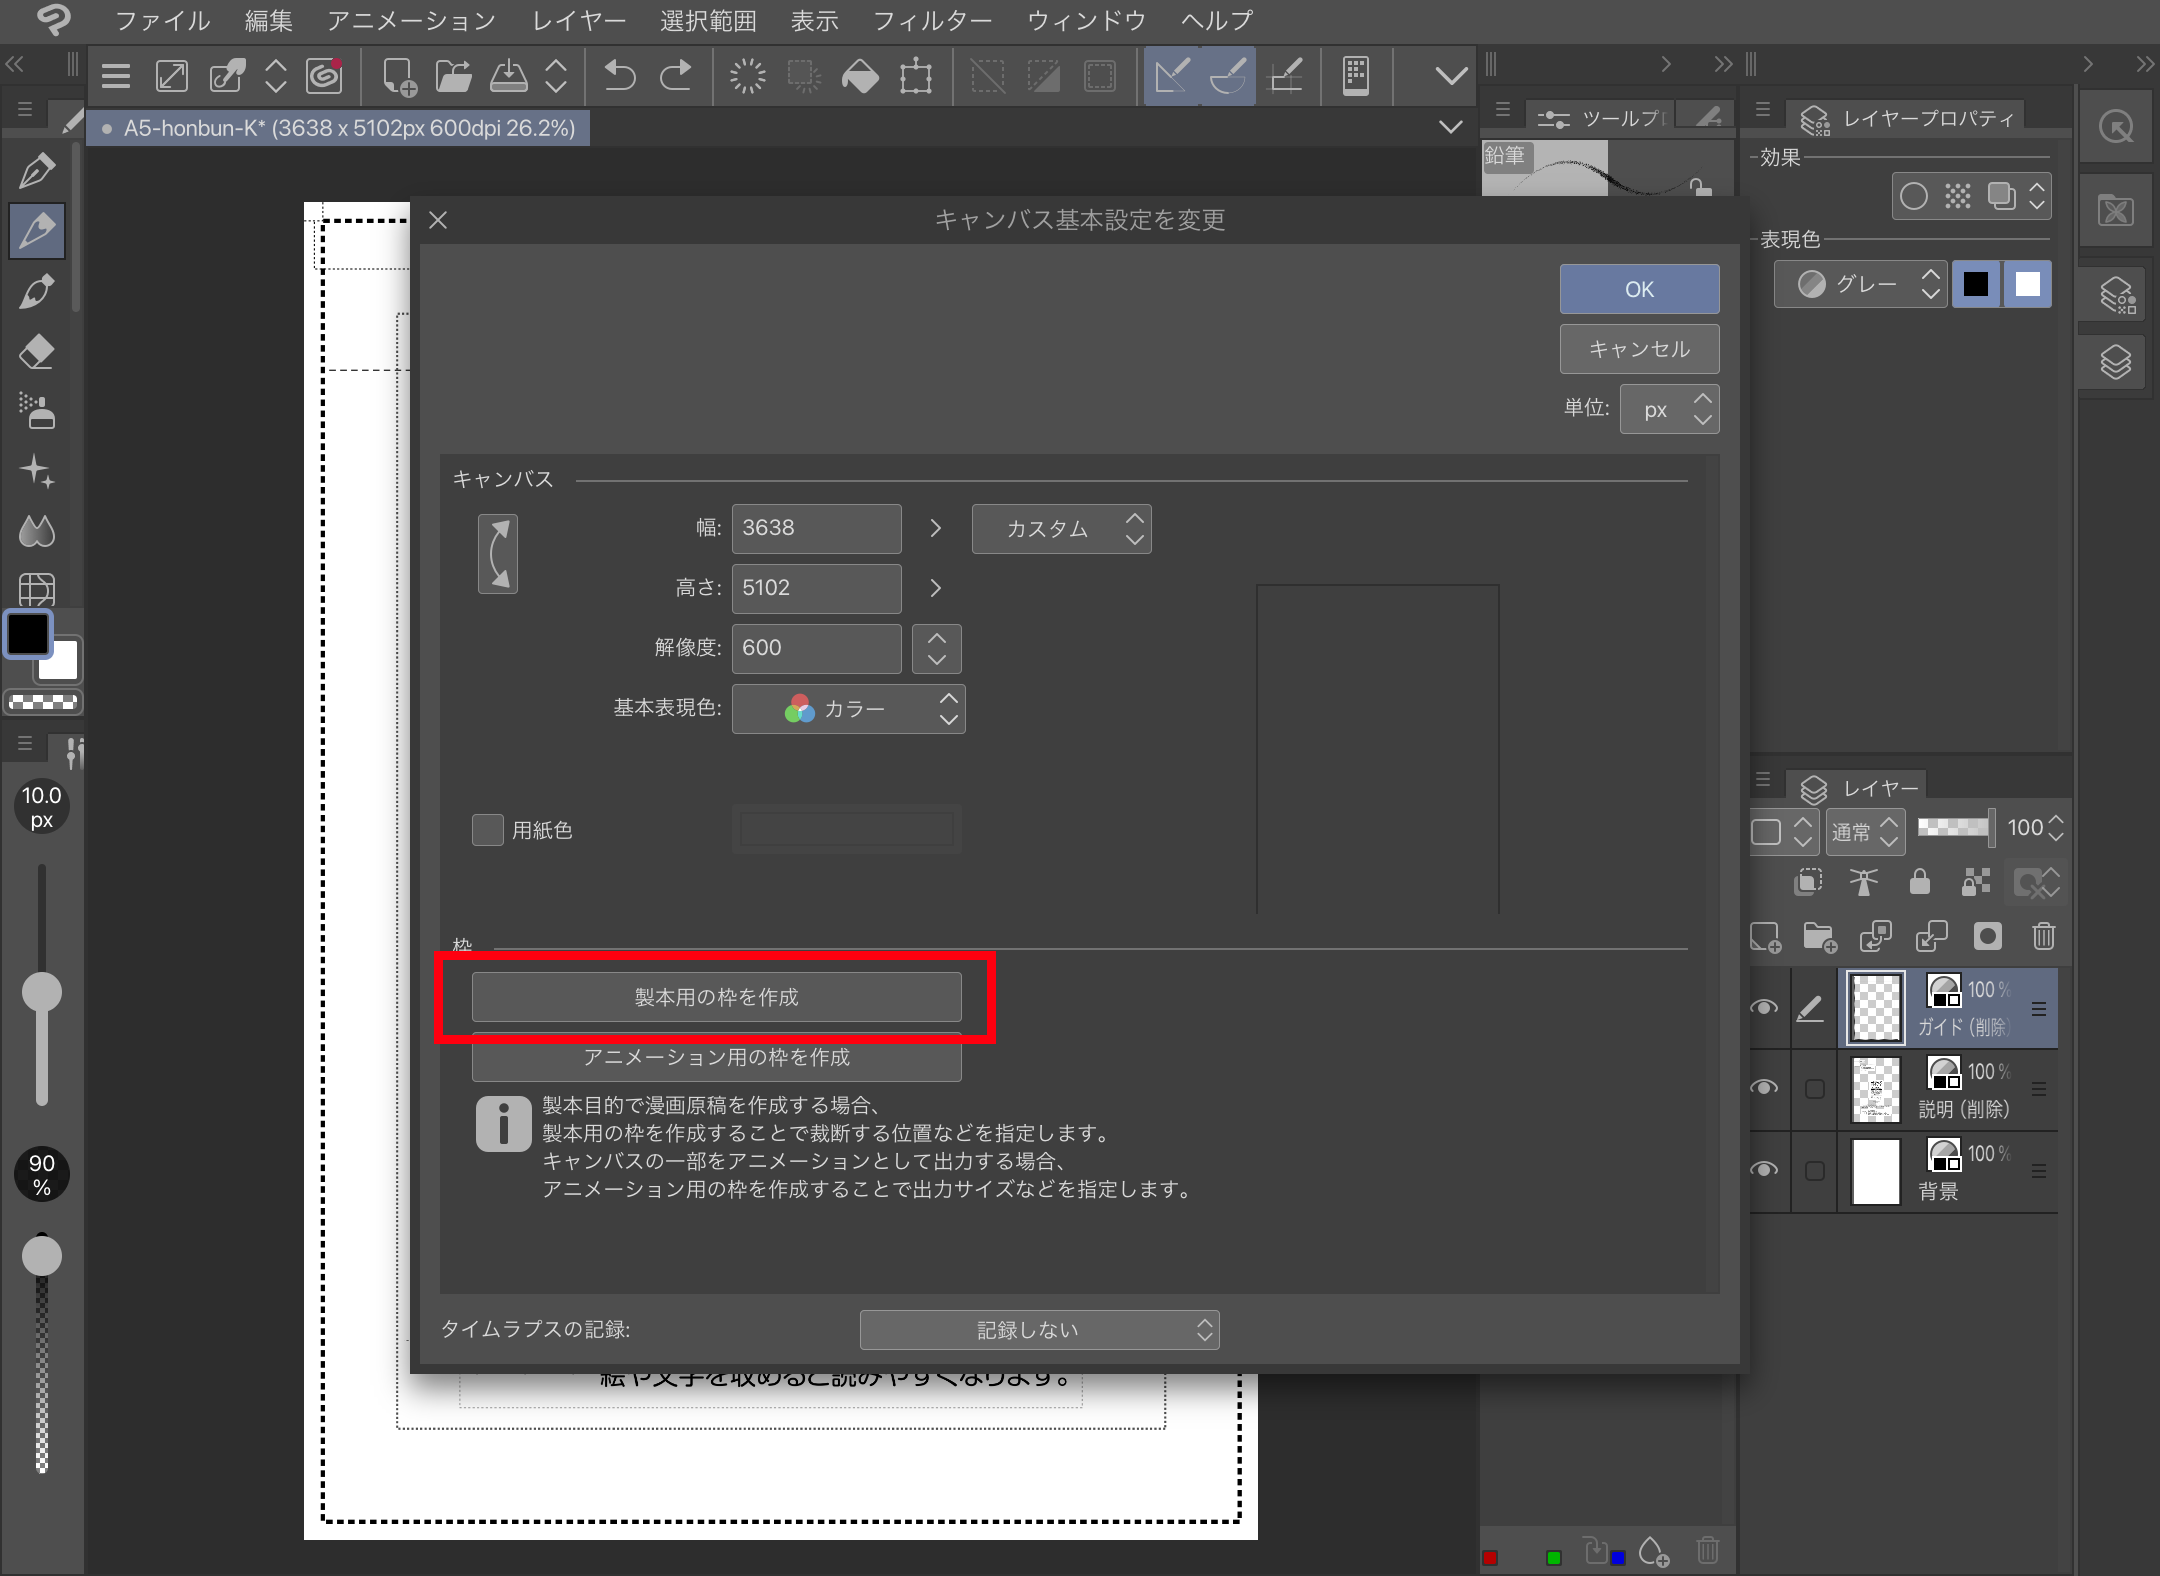Open file with folder icon in toolbar
This screenshot has height=1576, width=2160.
[453, 76]
